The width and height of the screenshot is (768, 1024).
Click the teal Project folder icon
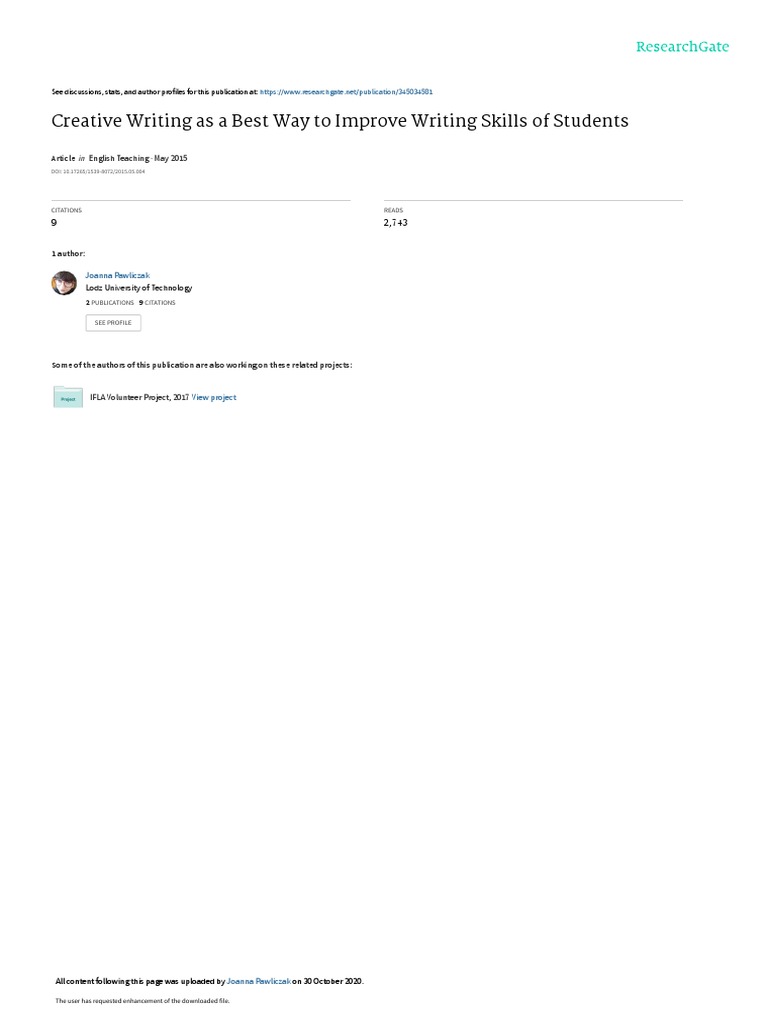click(68, 397)
